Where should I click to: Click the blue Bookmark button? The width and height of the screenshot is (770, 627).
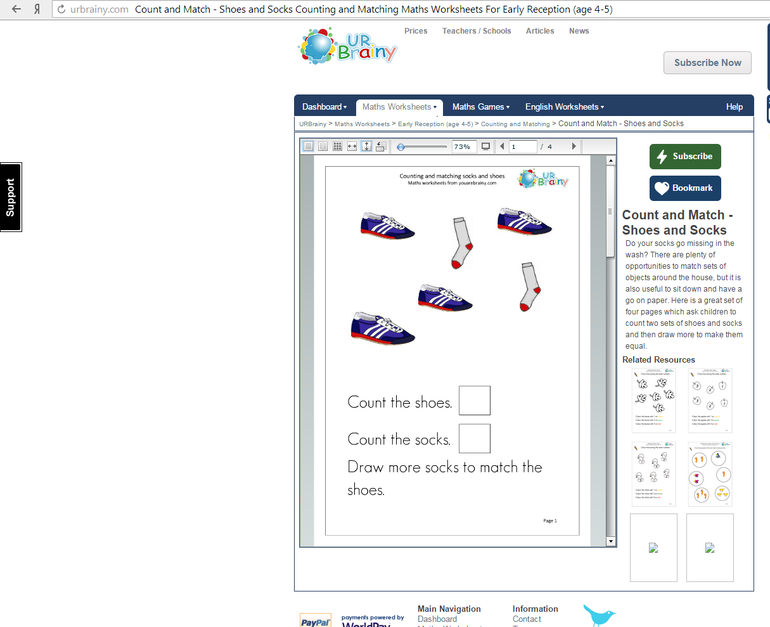pyautogui.click(x=685, y=188)
